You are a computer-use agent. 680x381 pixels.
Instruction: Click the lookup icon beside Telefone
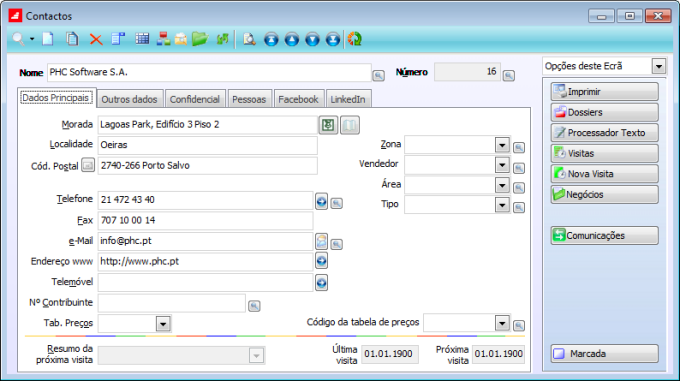click(x=337, y=203)
